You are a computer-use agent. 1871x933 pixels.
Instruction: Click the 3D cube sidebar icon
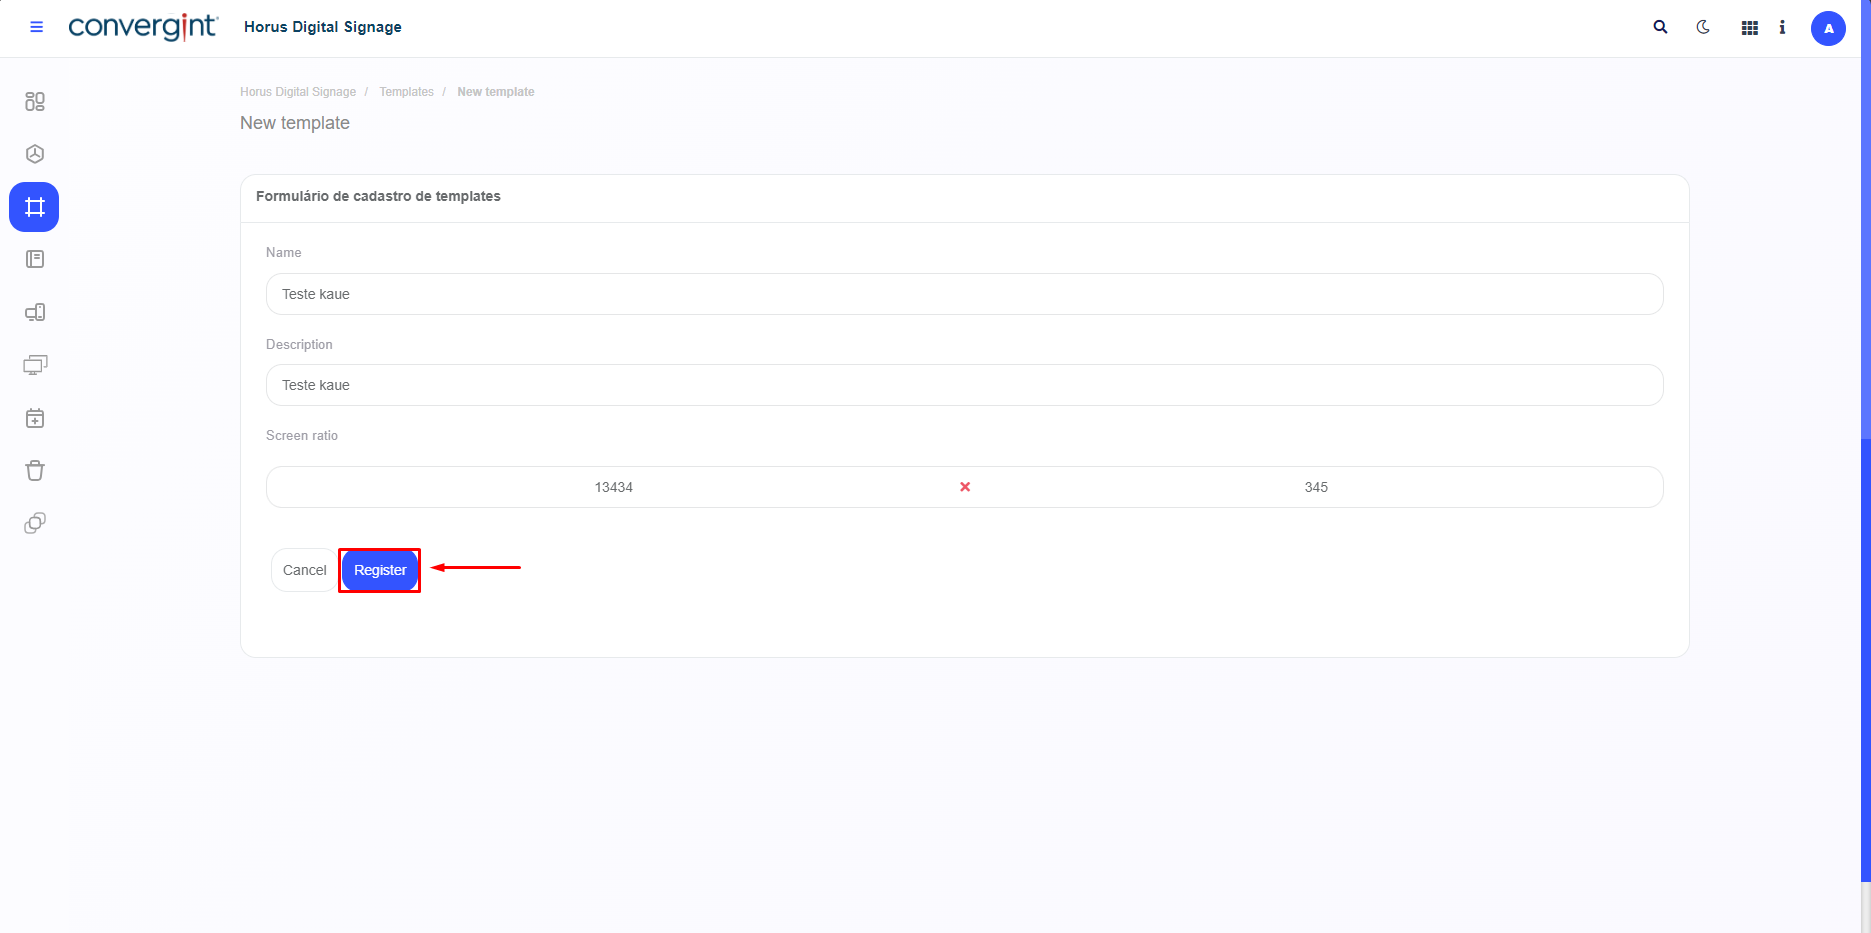tap(35, 154)
